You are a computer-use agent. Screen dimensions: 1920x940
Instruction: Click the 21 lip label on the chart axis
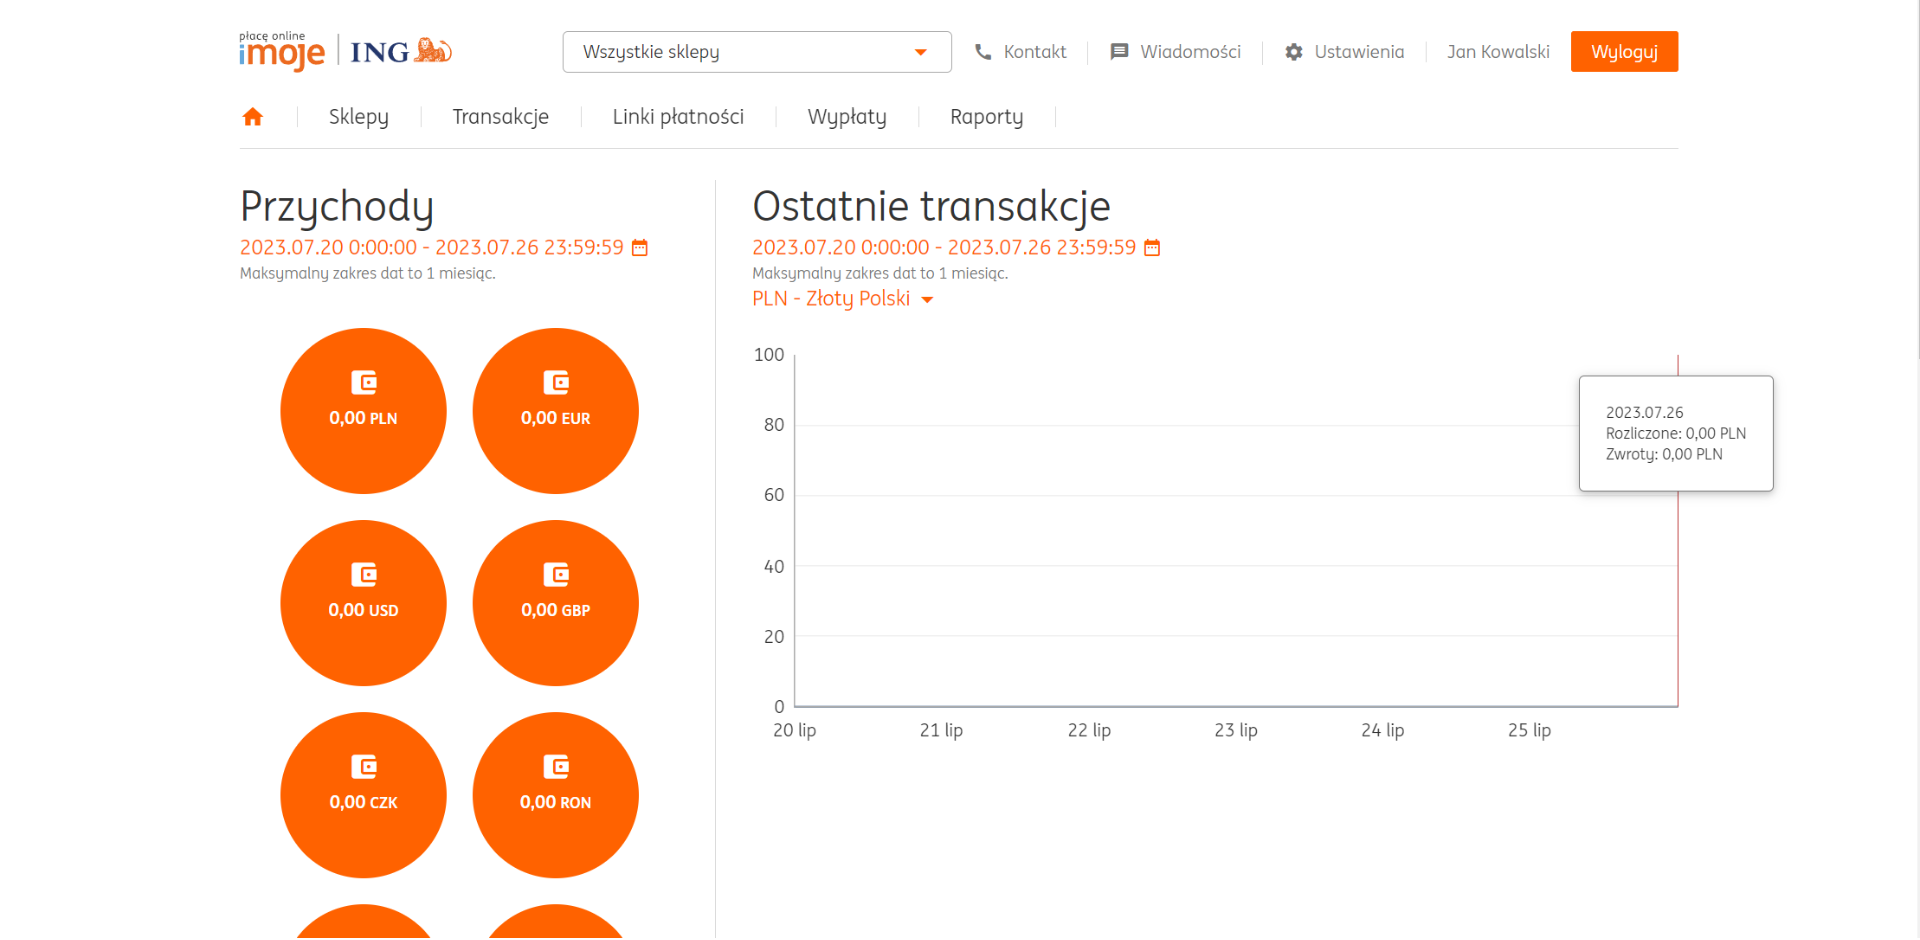coord(942,730)
